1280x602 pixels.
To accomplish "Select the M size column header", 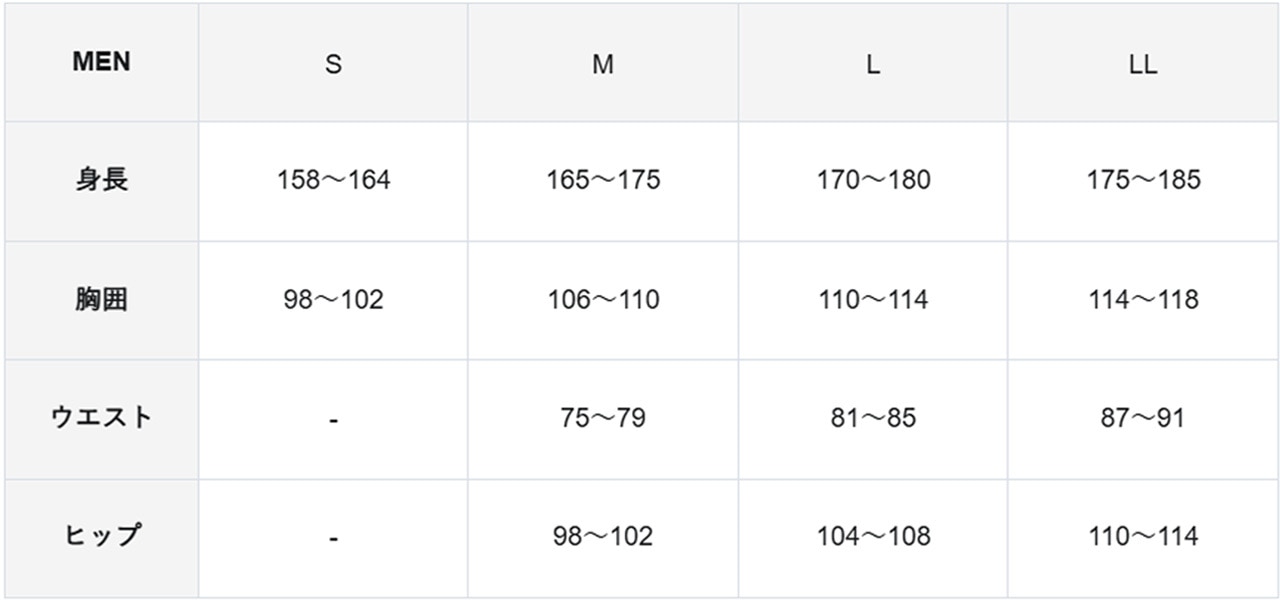I will 603,65.
